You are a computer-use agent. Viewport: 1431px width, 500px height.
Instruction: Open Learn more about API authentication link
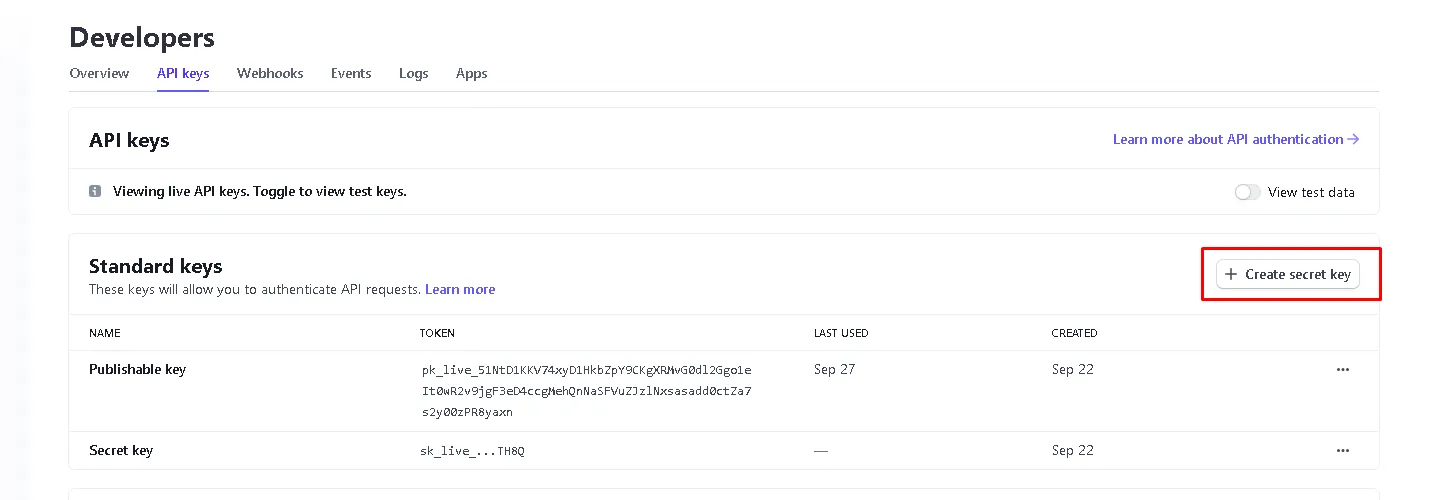pos(1236,139)
